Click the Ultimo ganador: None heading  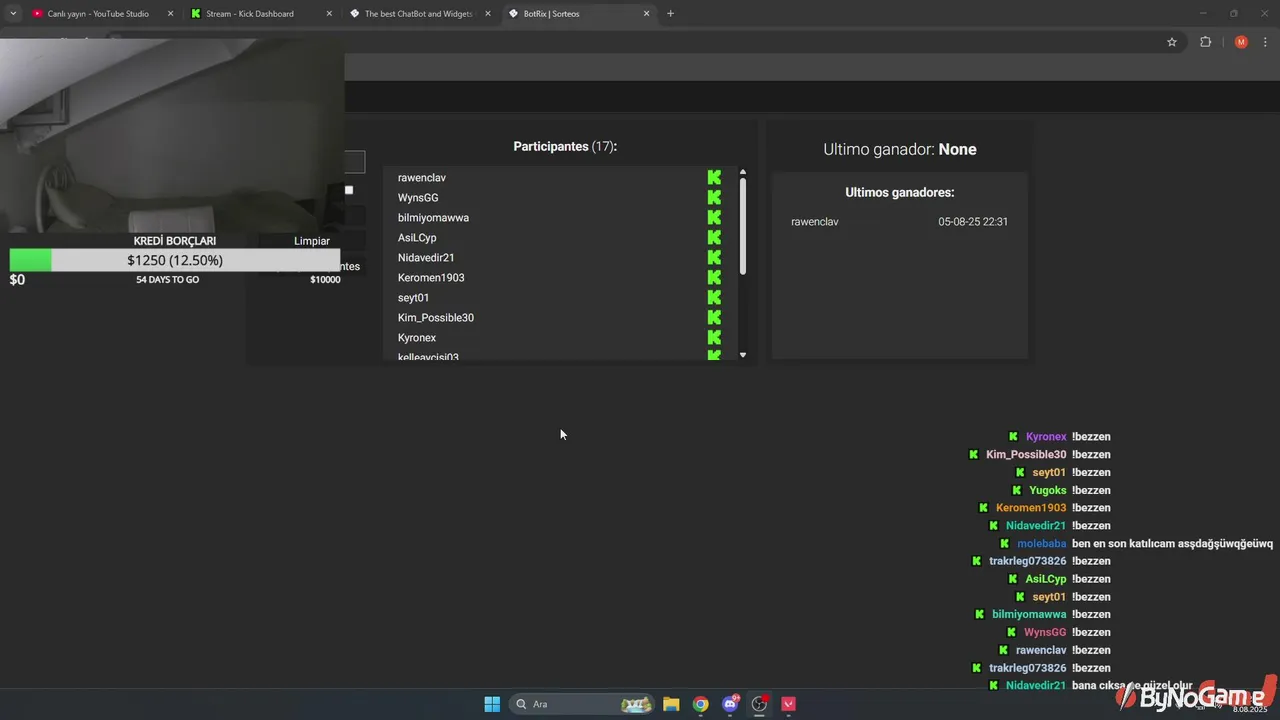[900, 149]
